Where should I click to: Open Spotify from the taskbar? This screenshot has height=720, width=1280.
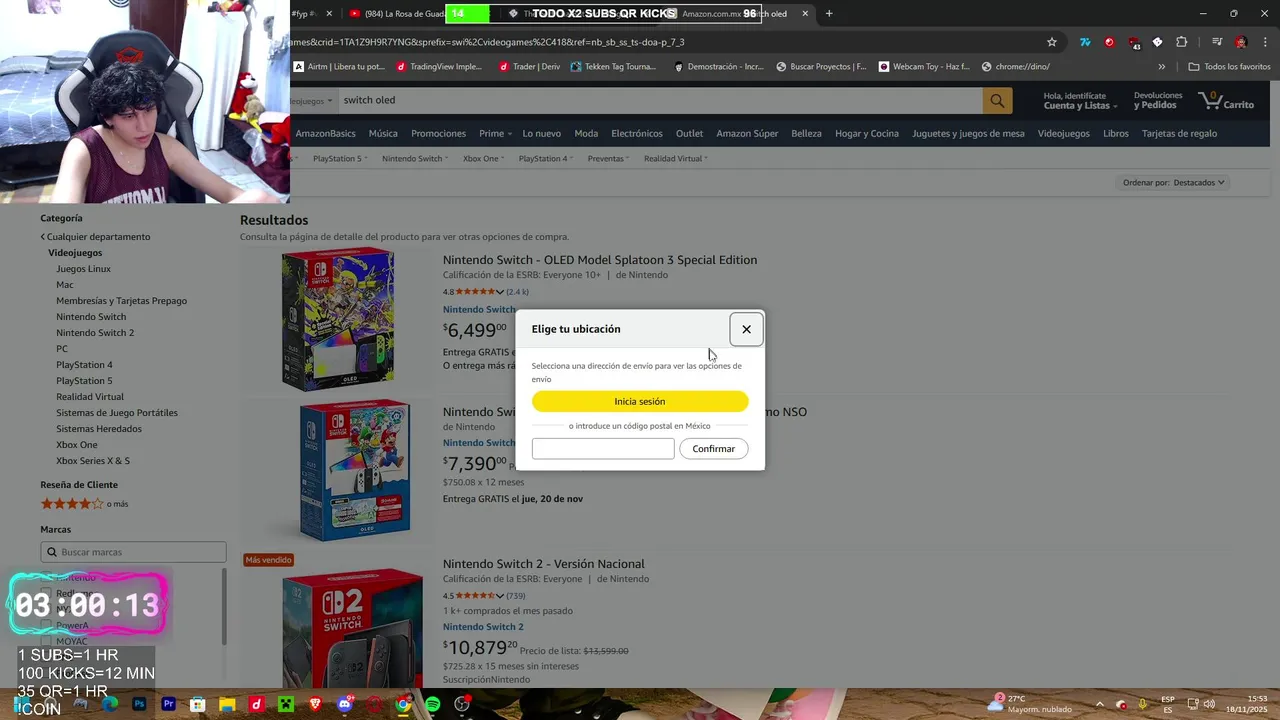click(x=432, y=705)
